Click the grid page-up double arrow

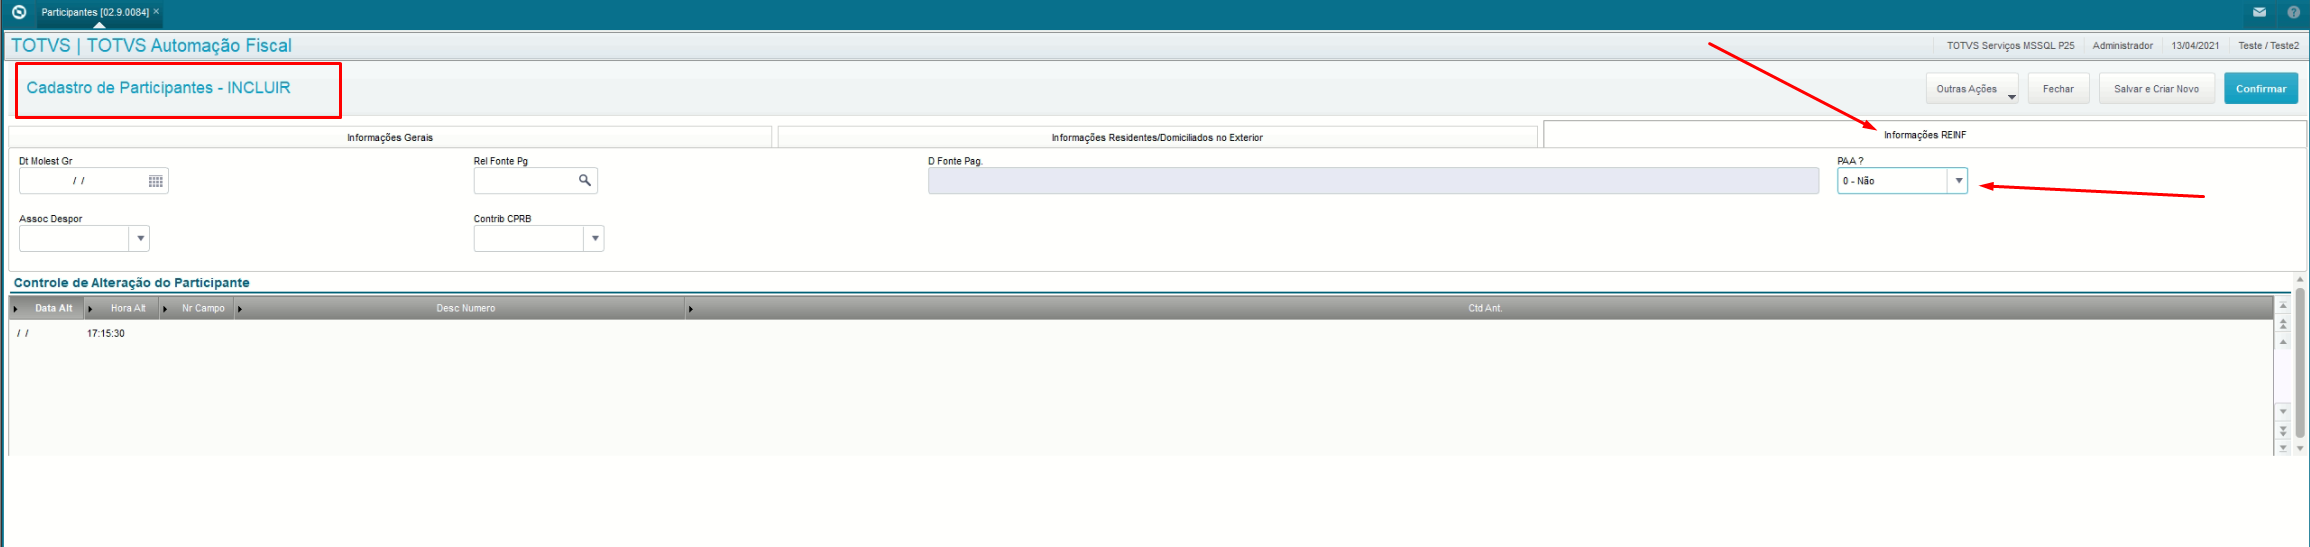2283,324
